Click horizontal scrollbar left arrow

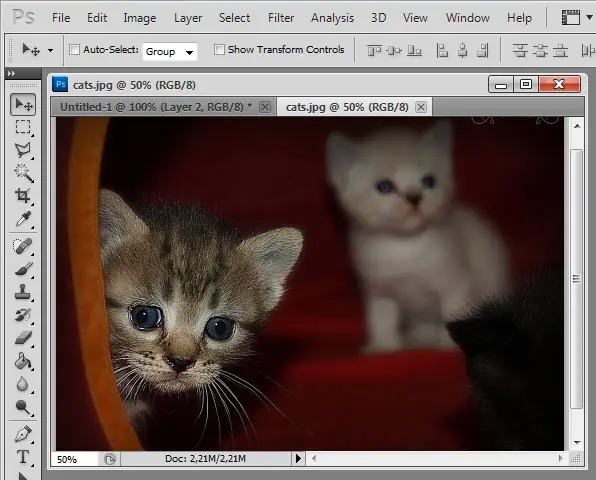click(314, 459)
